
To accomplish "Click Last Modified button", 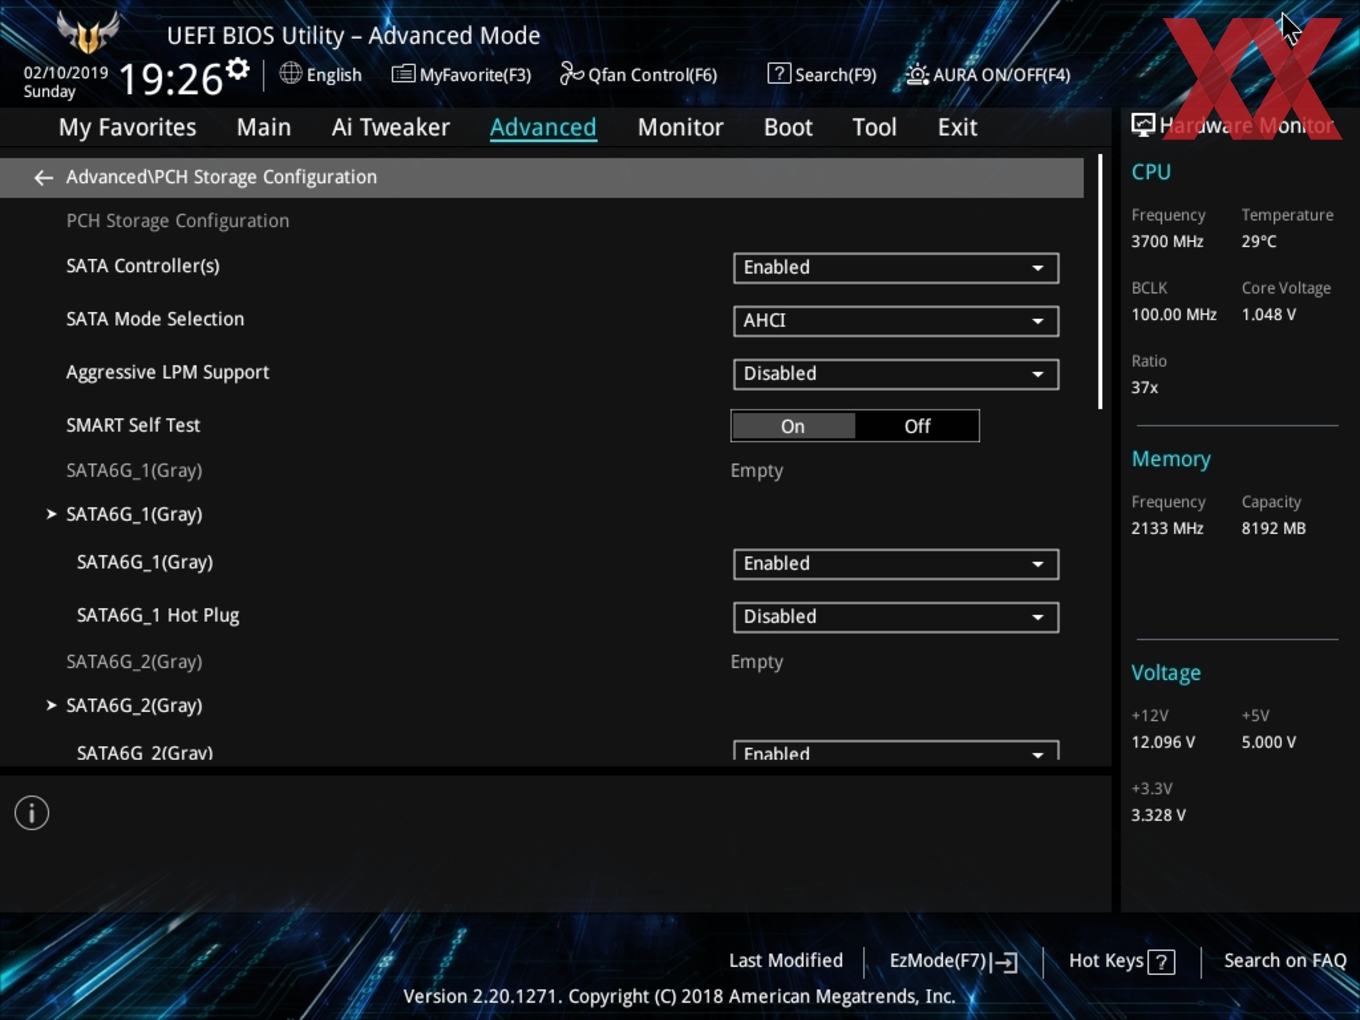I will [x=786, y=961].
